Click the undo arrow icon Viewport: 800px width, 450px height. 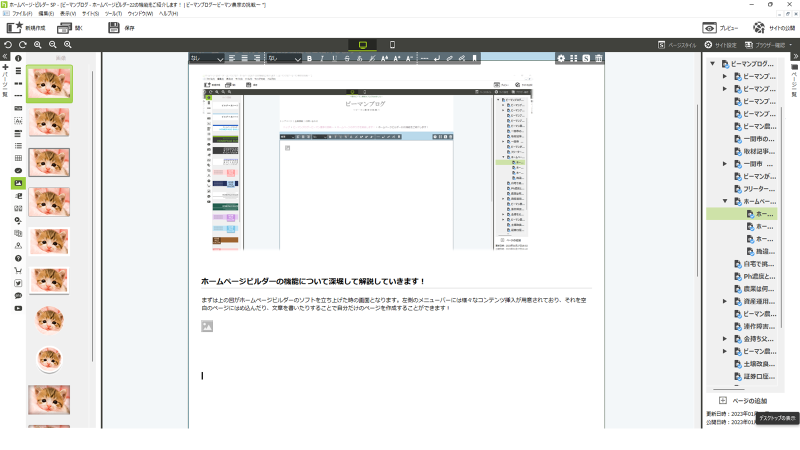pyautogui.click(x=8, y=45)
